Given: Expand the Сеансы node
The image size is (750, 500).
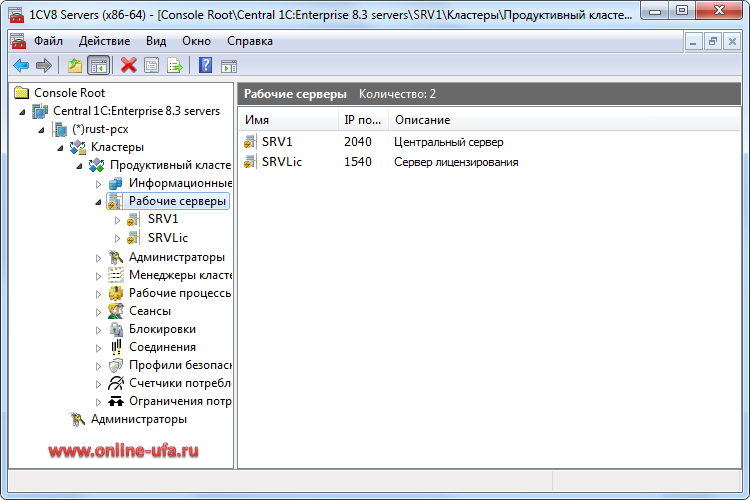Looking at the screenshot, I should 98,312.
